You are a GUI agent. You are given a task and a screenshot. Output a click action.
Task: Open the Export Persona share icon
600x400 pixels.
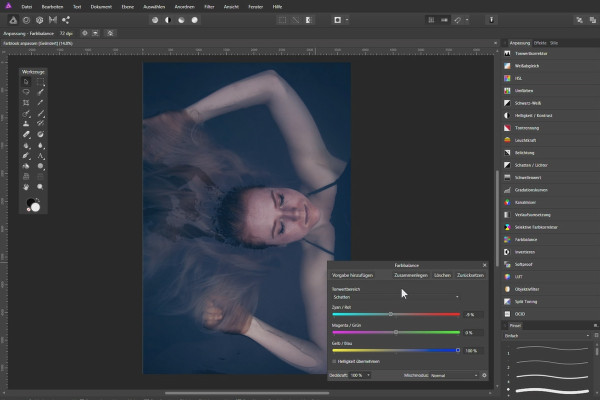pos(66,20)
